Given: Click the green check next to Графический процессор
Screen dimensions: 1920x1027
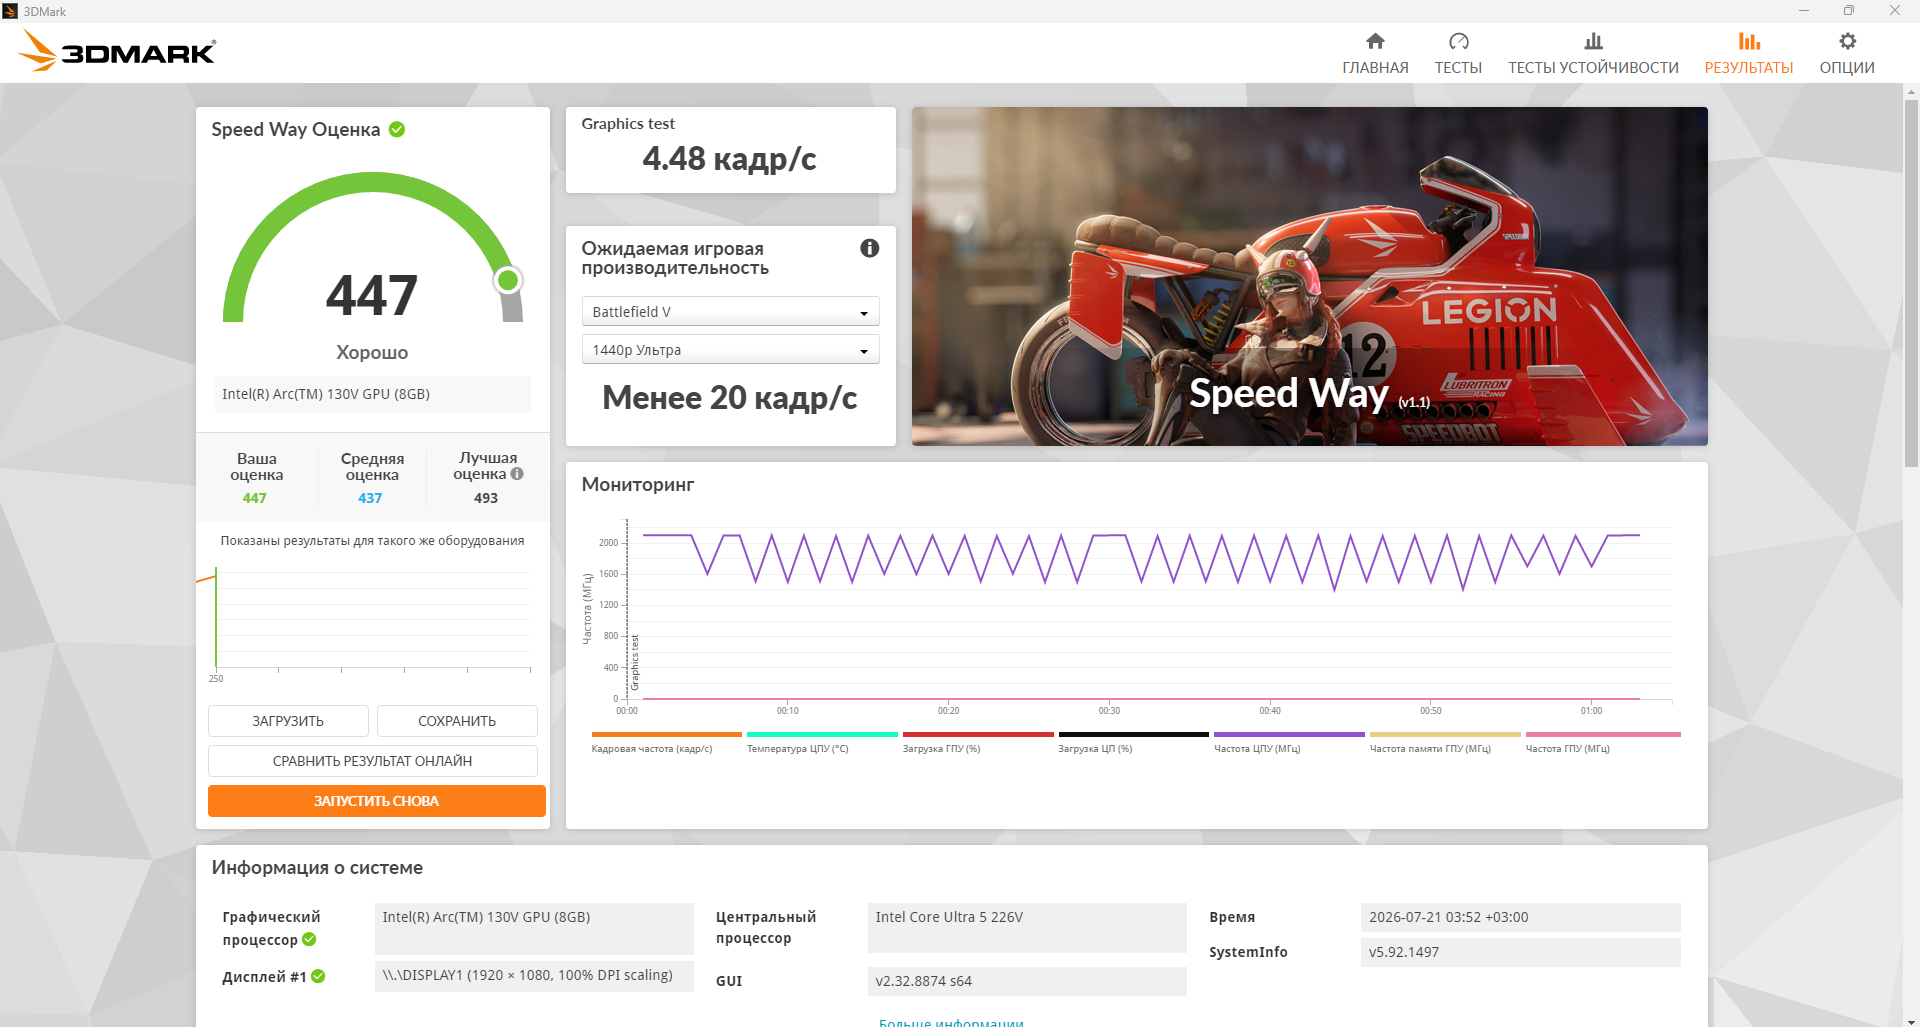Looking at the screenshot, I should (x=309, y=939).
